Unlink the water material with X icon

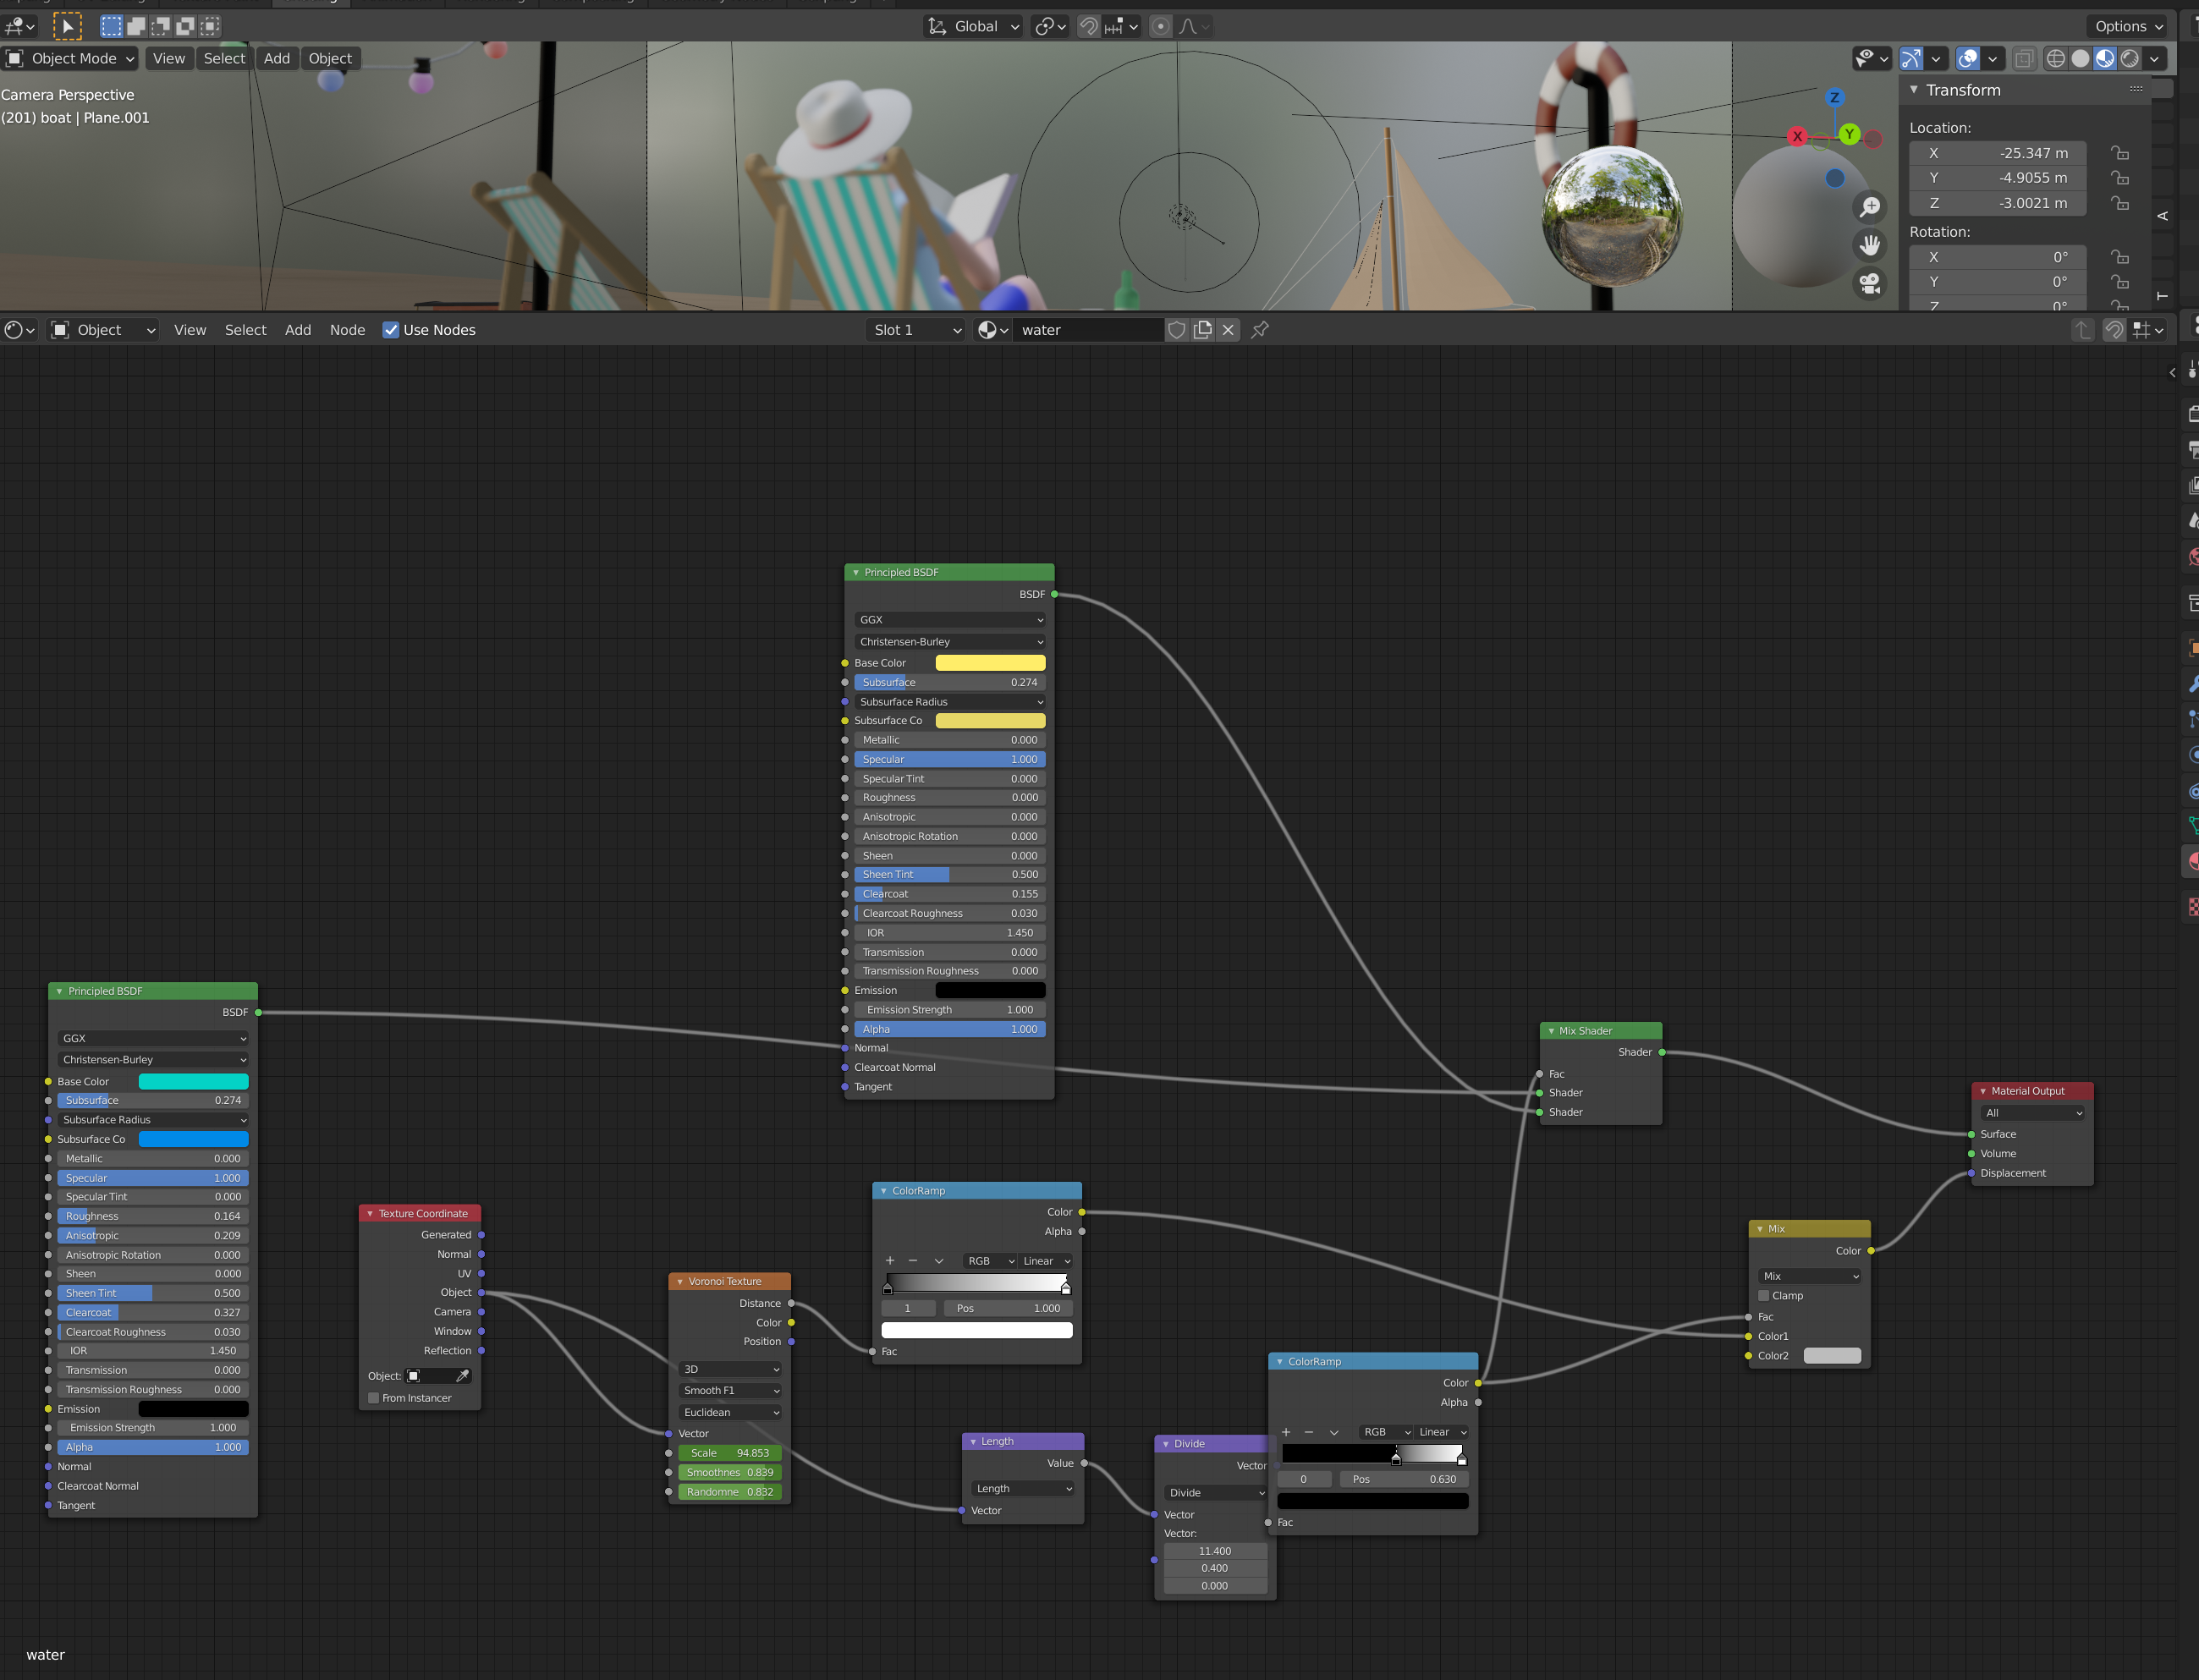[x=1228, y=330]
